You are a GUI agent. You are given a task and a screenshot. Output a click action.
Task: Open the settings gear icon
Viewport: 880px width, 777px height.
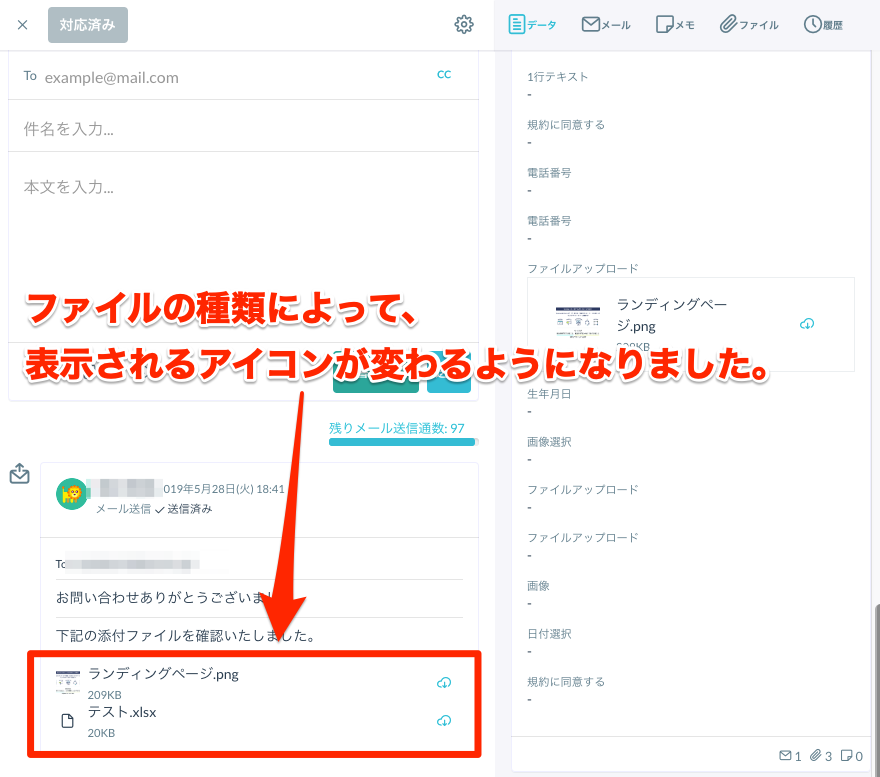click(x=464, y=25)
